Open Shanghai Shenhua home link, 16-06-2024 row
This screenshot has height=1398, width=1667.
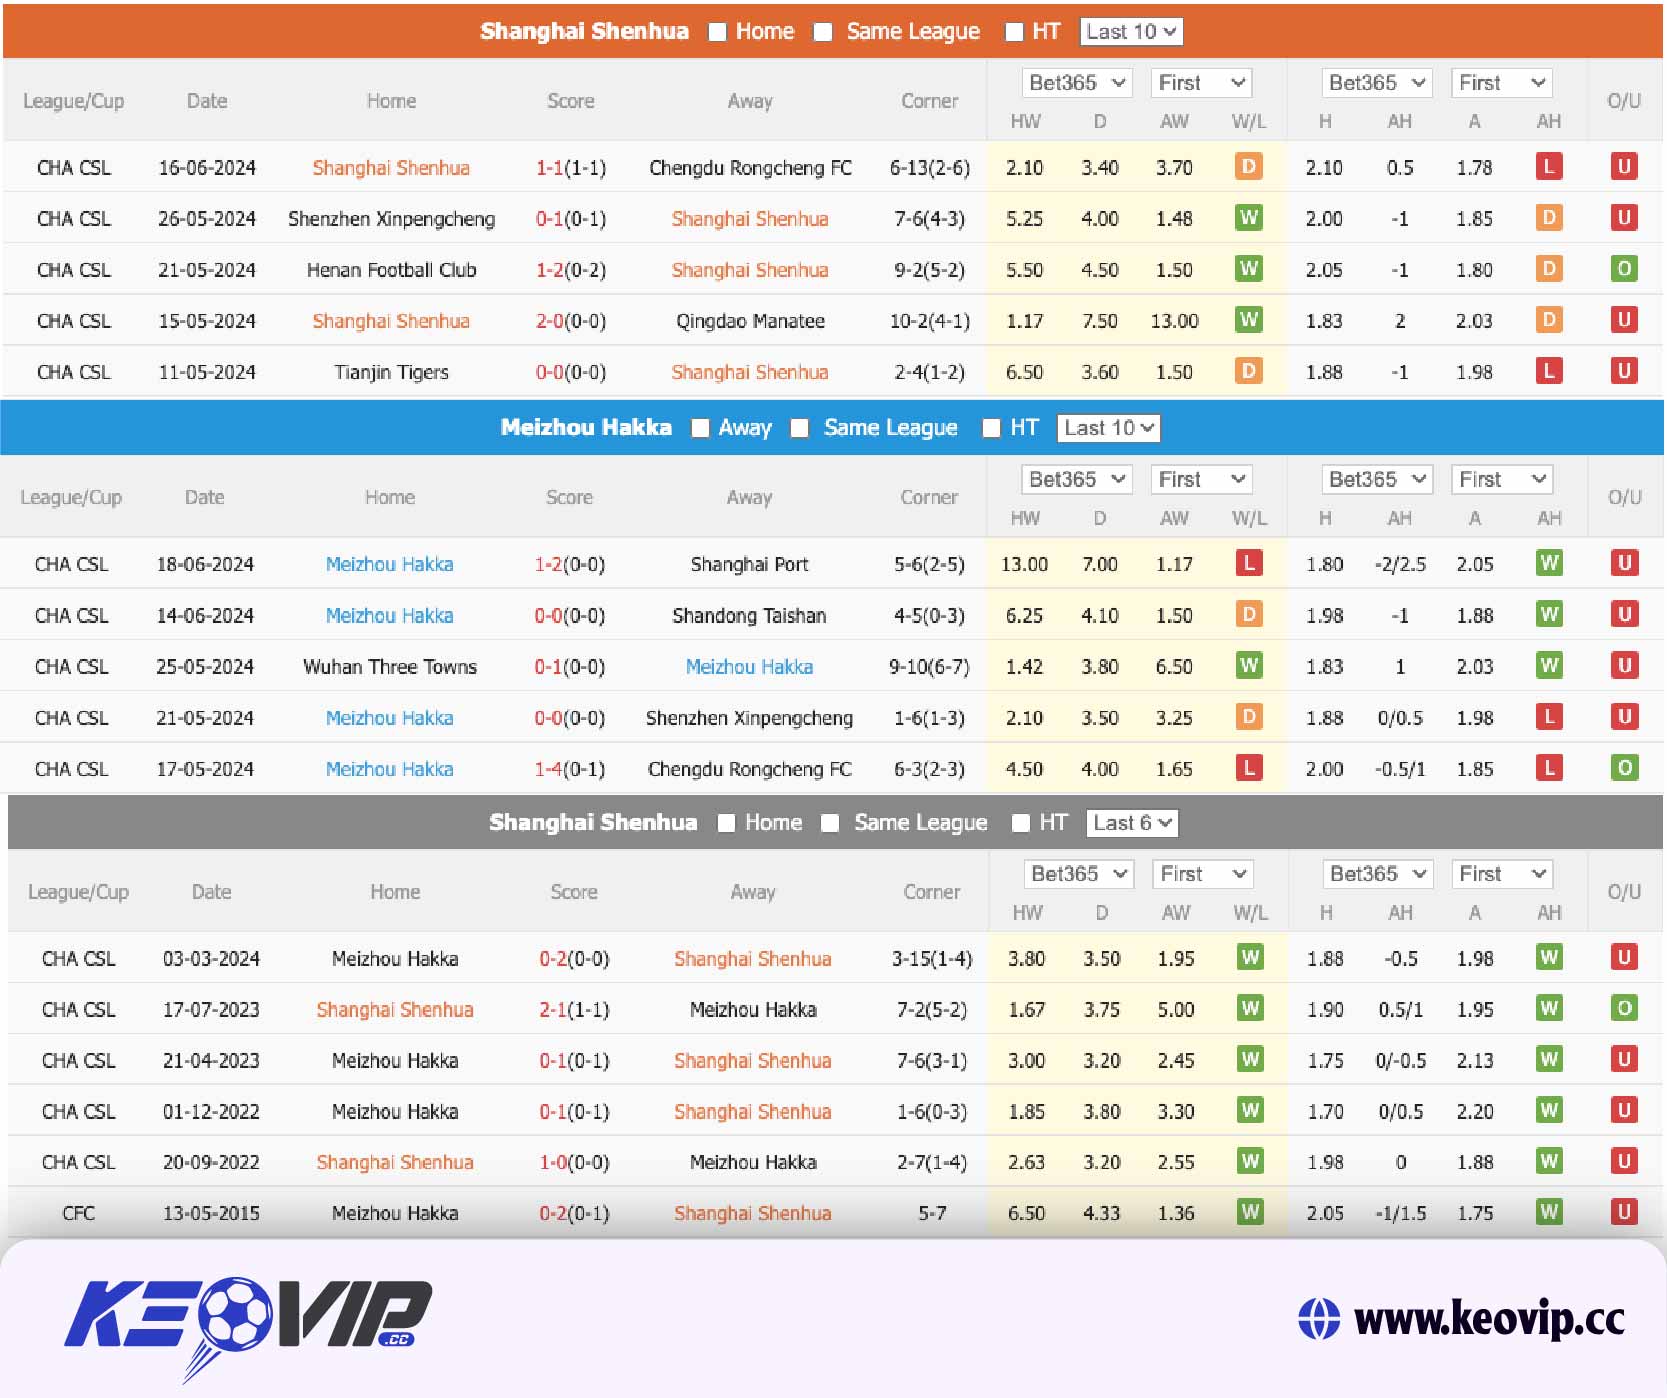391,168
